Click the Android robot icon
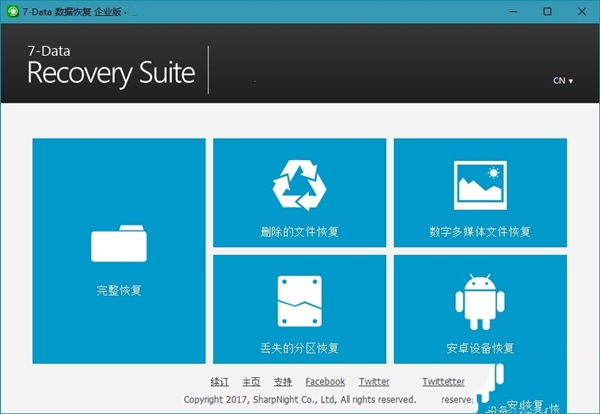The width and height of the screenshot is (600, 414). click(480, 302)
